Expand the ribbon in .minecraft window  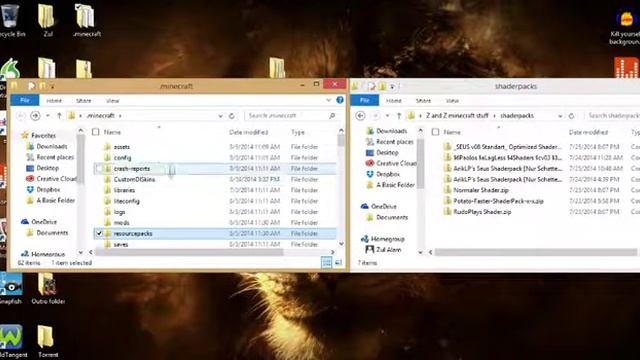point(329,100)
